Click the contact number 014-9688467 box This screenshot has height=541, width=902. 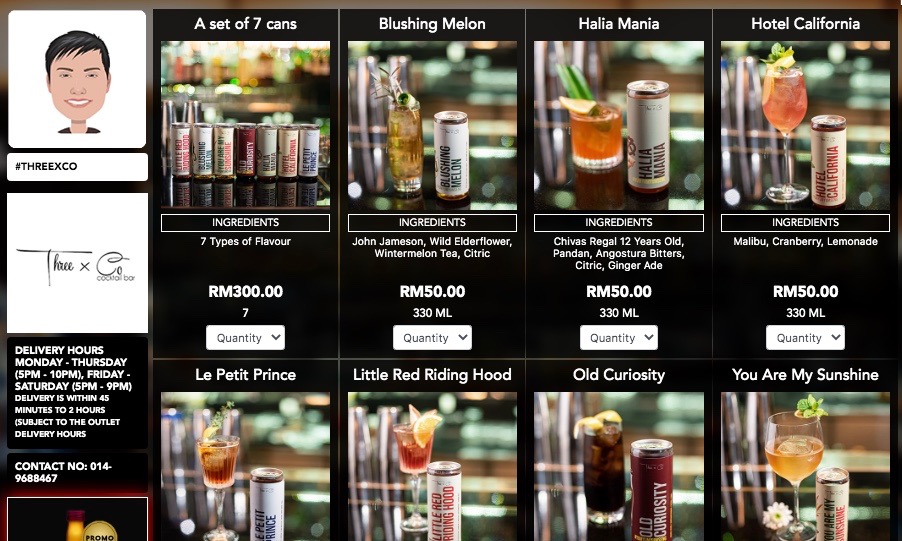point(77,473)
